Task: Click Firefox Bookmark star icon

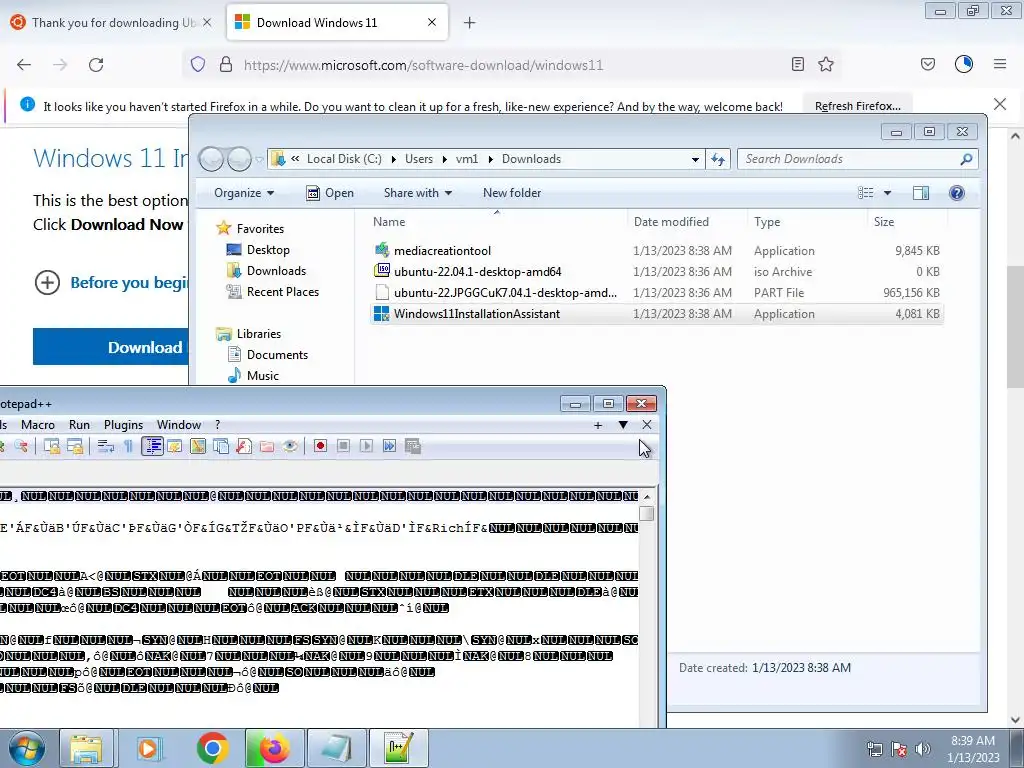Action: pos(826,64)
